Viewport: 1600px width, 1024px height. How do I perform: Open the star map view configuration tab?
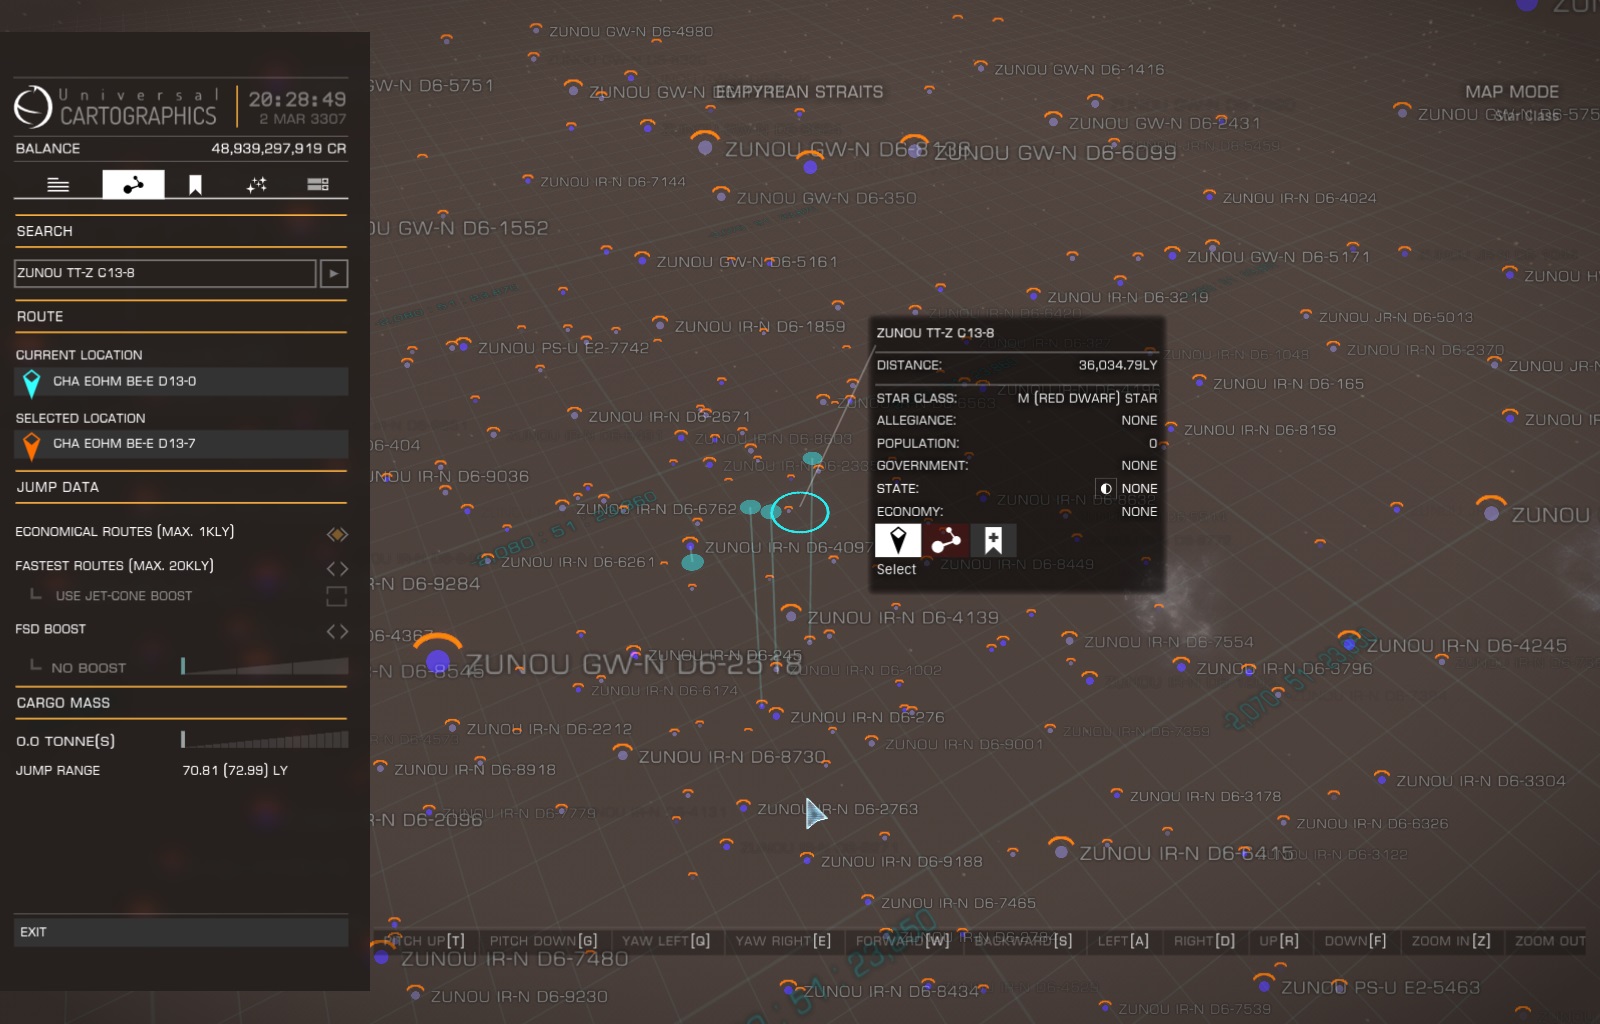[257, 184]
